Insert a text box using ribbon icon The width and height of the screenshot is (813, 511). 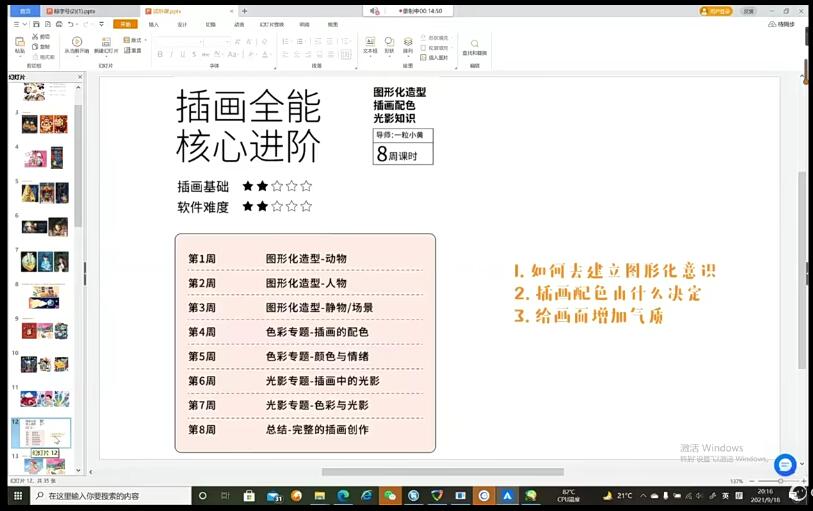point(370,44)
